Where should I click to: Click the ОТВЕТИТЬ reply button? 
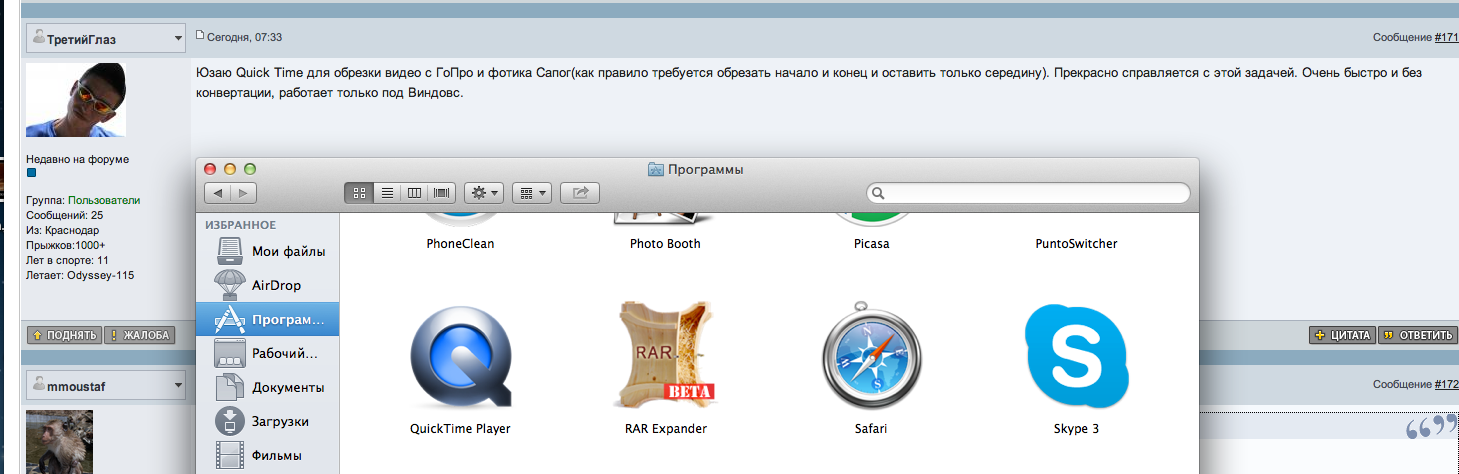(1416, 335)
